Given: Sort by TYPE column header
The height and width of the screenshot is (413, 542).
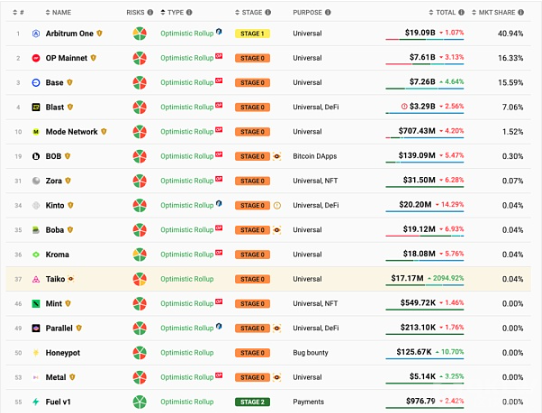Looking at the screenshot, I should point(172,12).
